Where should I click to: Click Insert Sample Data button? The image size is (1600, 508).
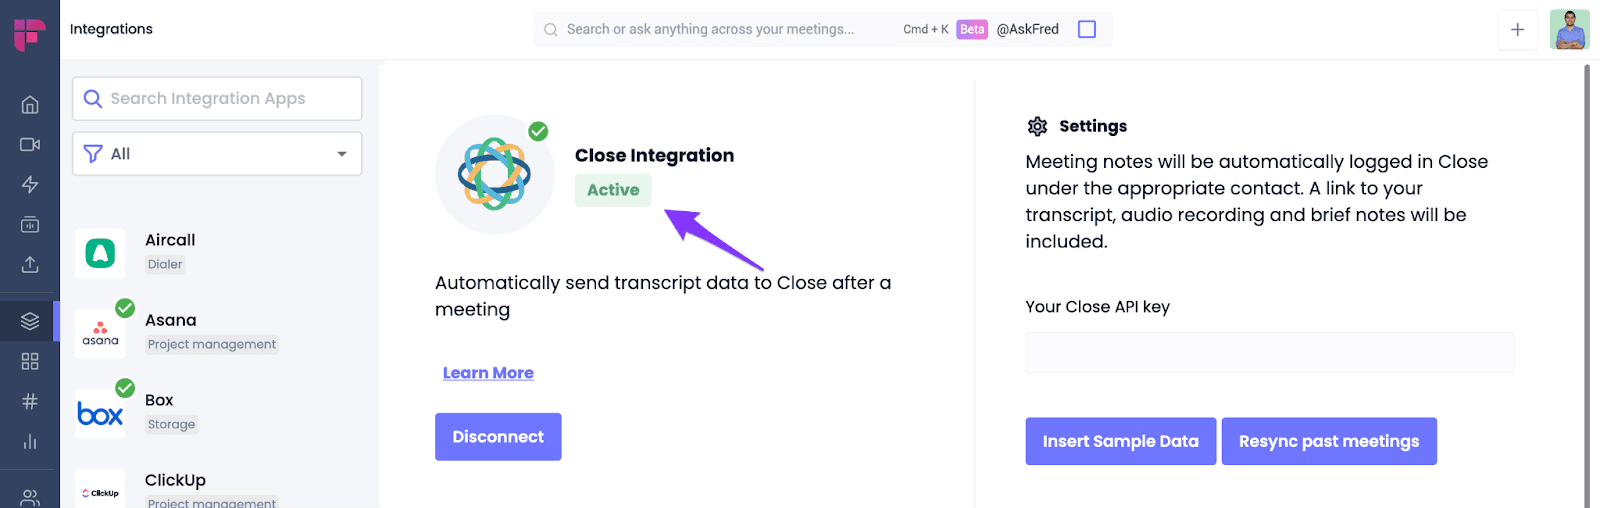coord(1121,441)
